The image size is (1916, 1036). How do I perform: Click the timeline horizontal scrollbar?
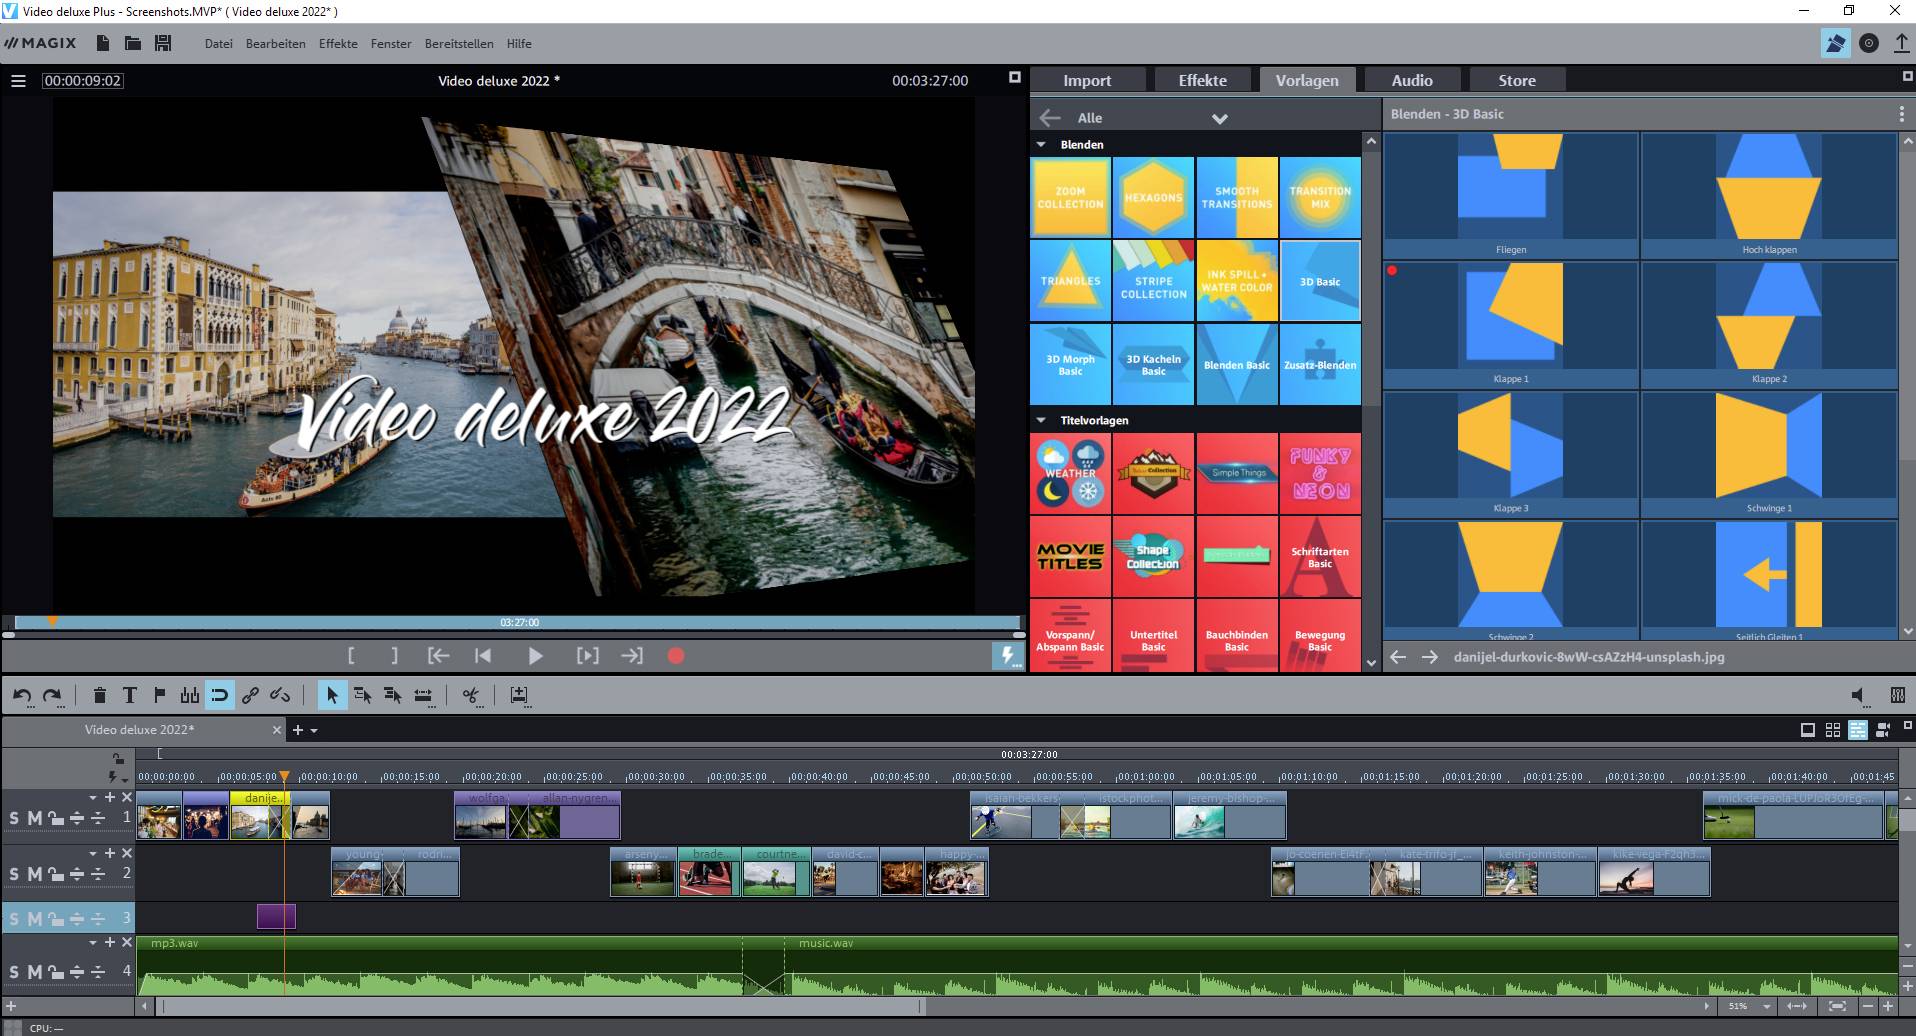click(x=541, y=1006)
